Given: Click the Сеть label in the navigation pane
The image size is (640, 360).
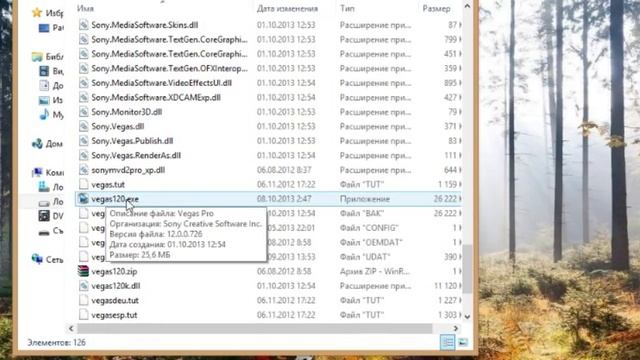Looking at the screenshot, I should point(54,260).
